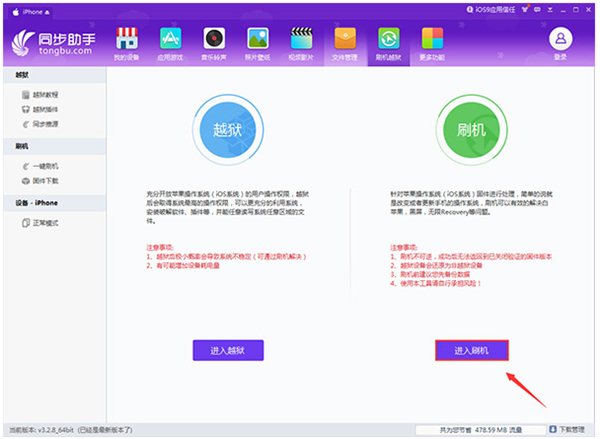Click the trophy icon in the title bar
Image resolution: width=600 pixels, height=439 pixels.
pyautogui.click(x=525, y=10)
